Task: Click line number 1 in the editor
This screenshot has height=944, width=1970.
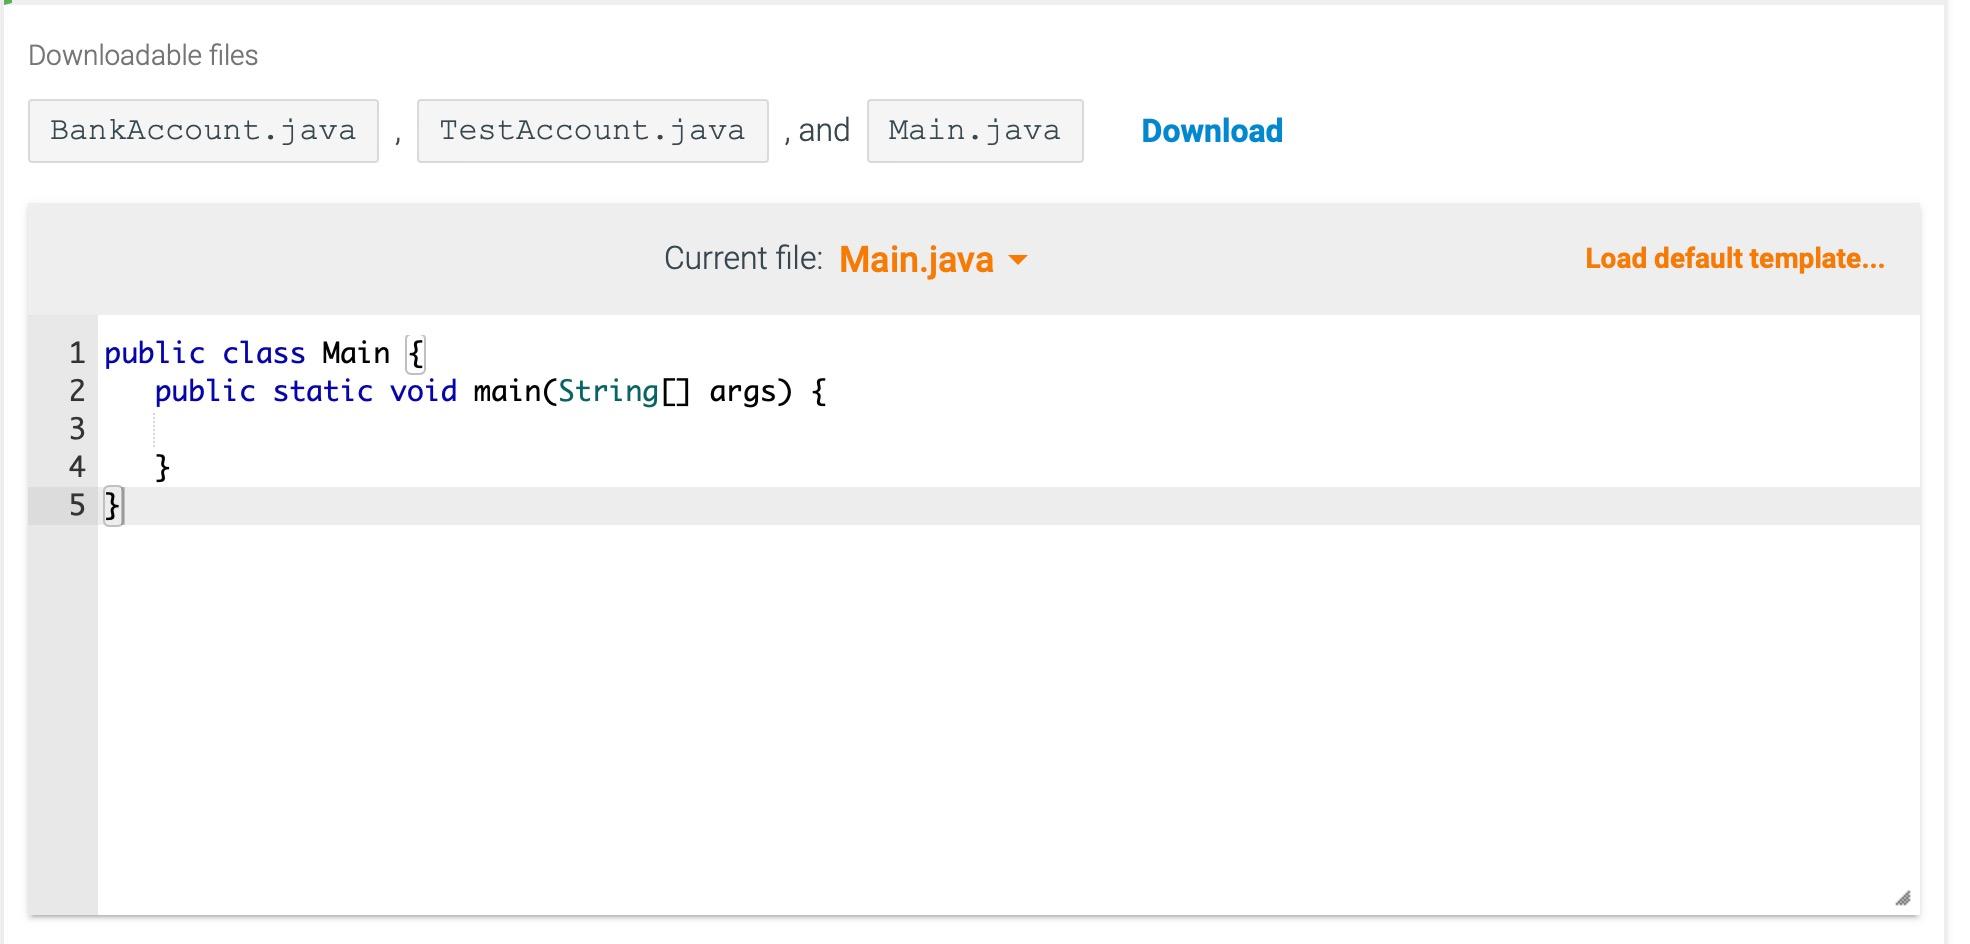Action: click(x=76, y=352)
